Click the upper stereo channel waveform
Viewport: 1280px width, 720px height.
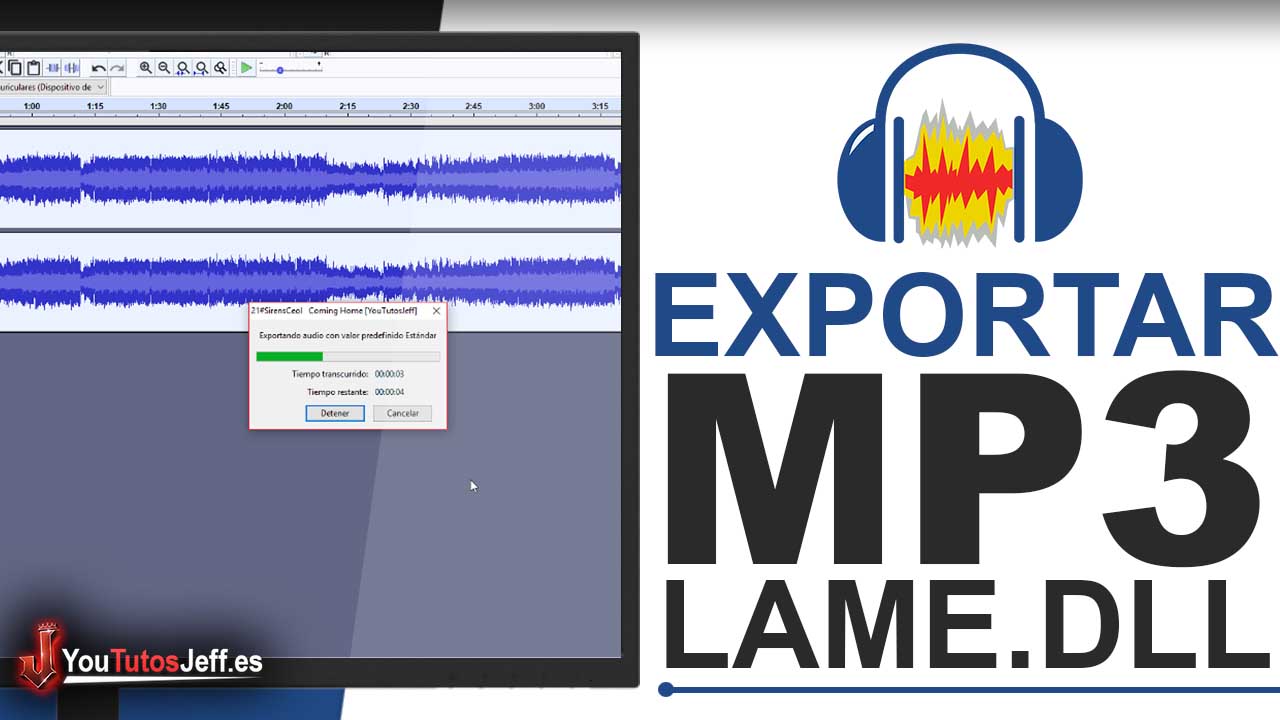[x=310, y=180]
